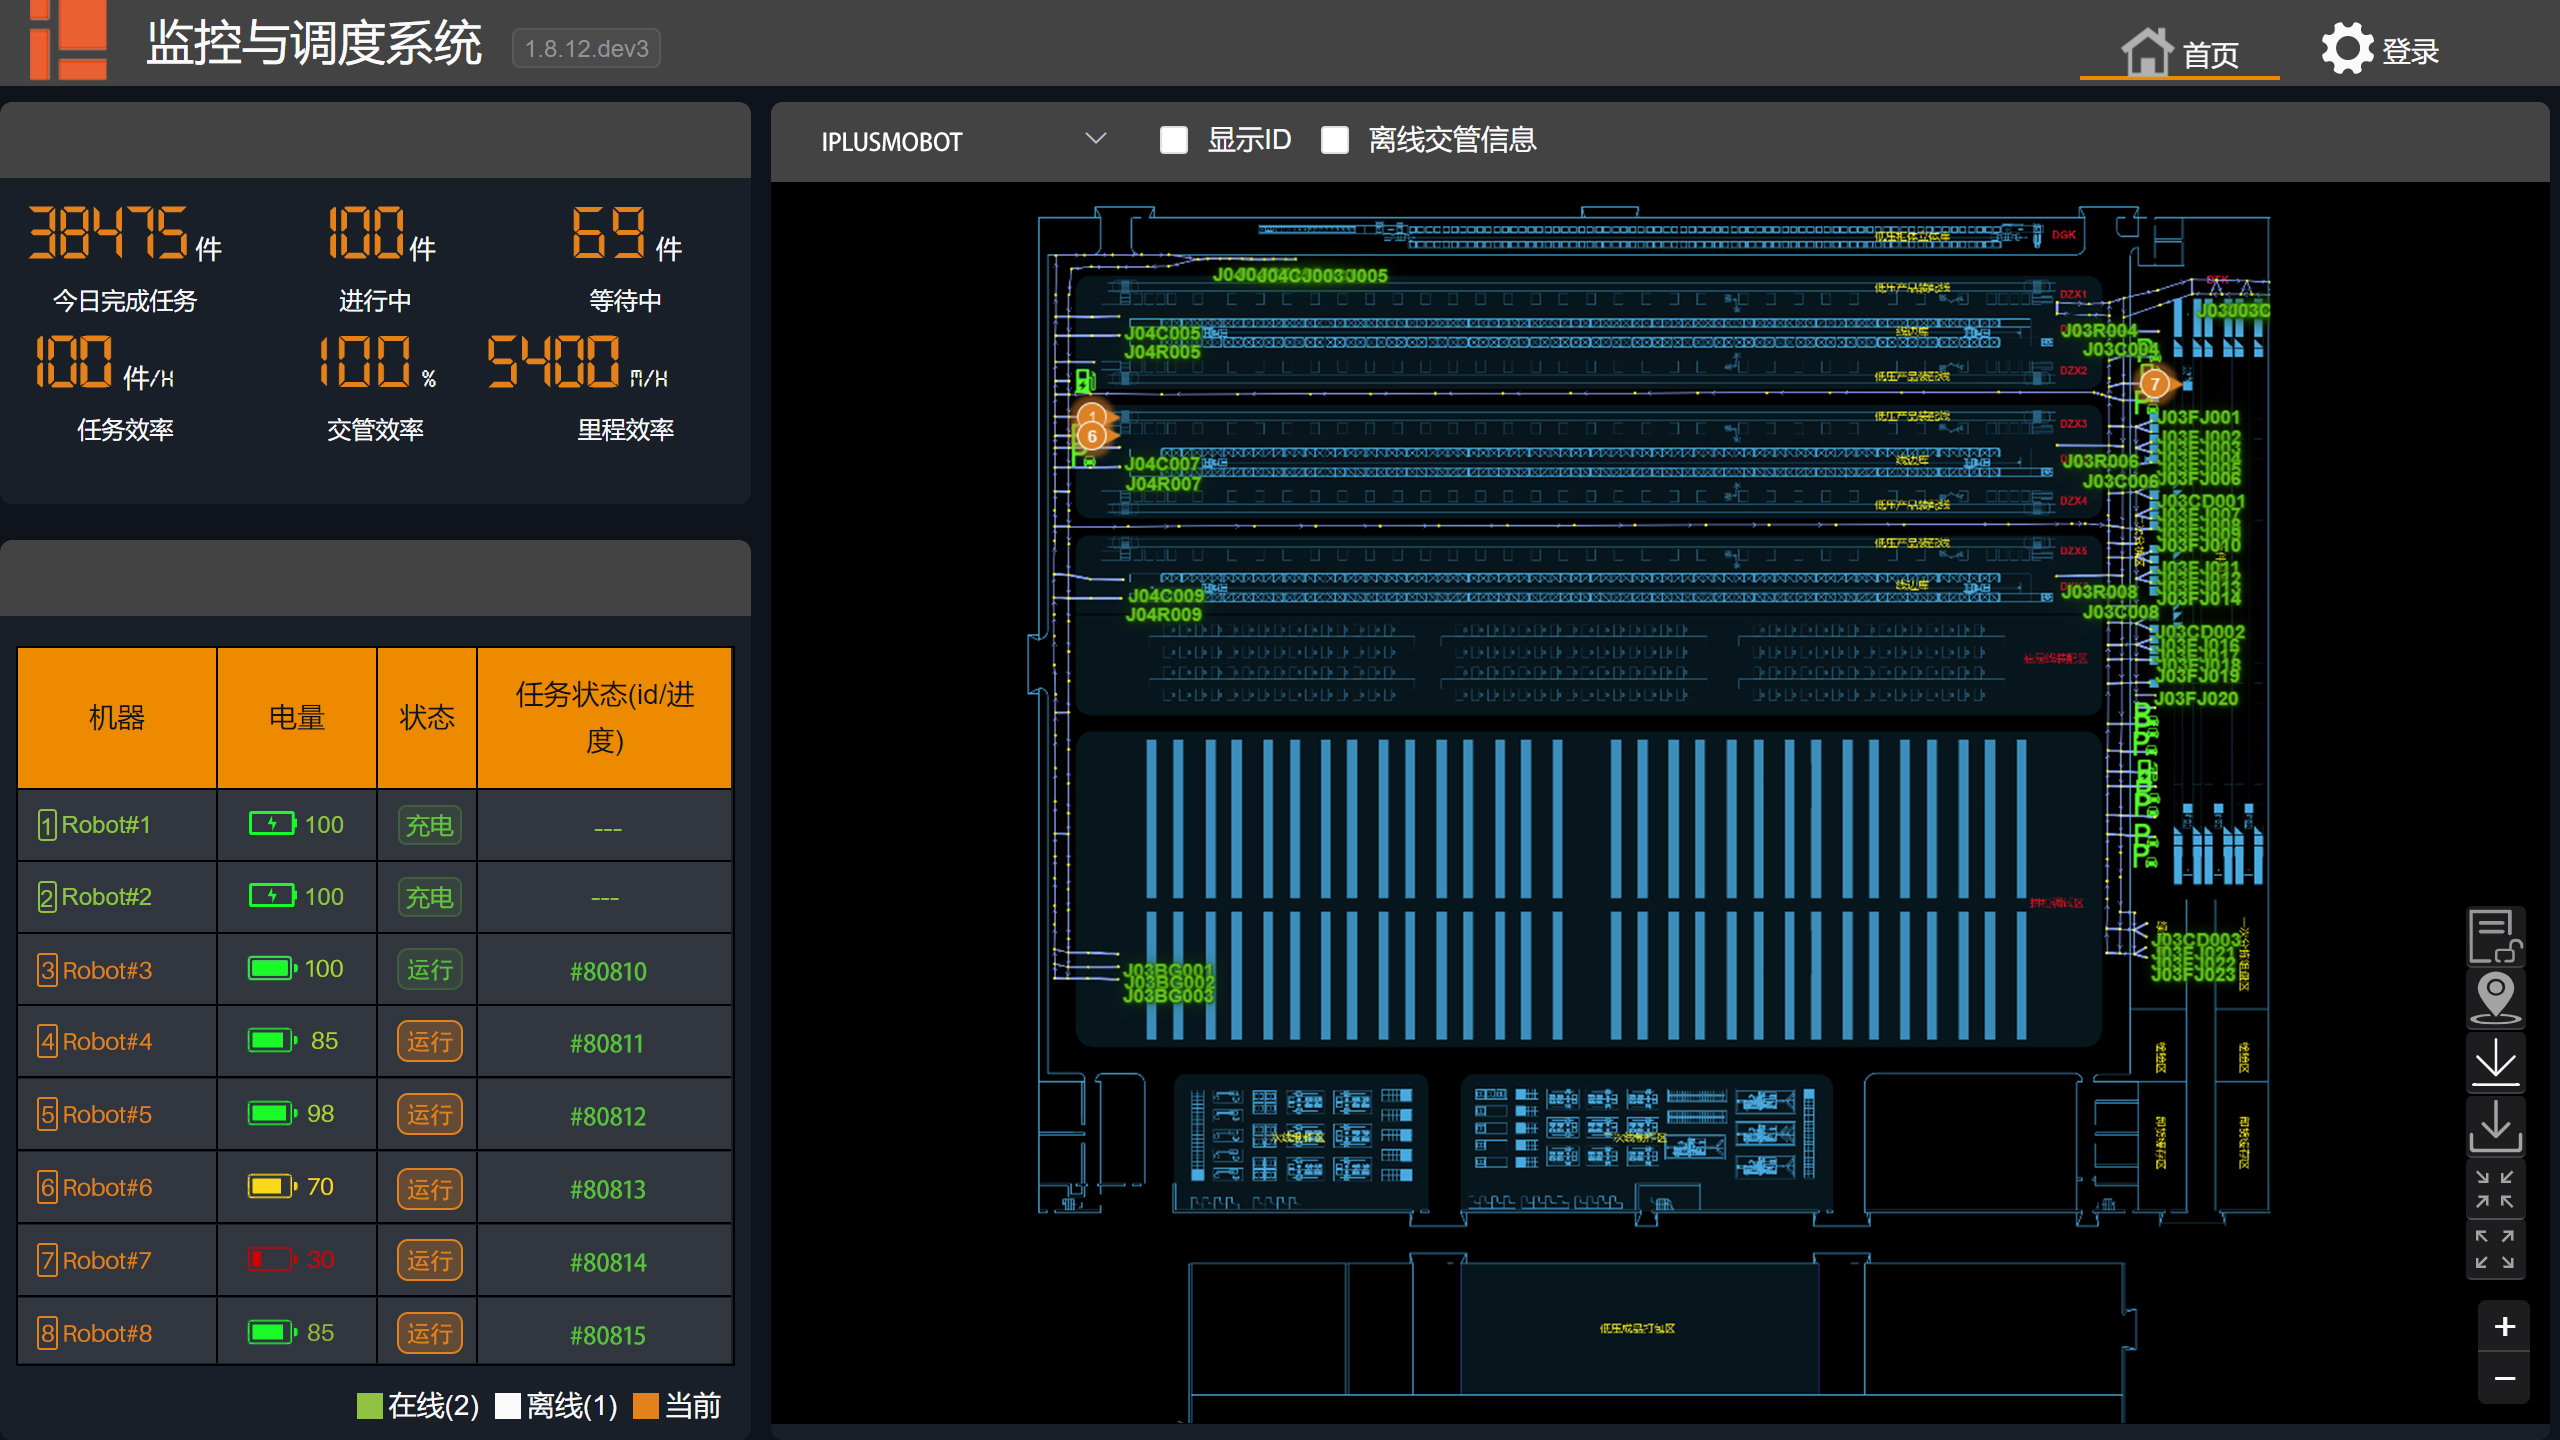Screen dimensions: 2560x1440
Task: Zoom in with the plus button
Action: pyautogui.click(x=2504, y=1327)
